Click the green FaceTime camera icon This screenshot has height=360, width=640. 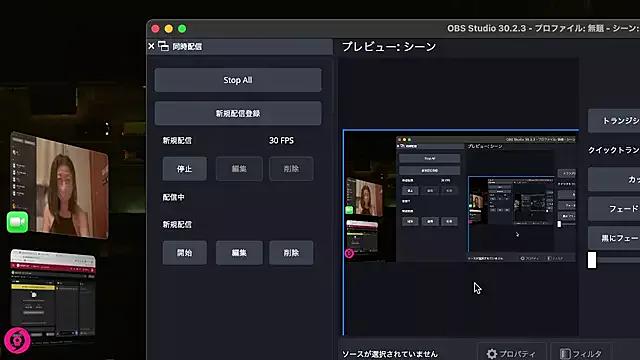tap(18, 222)
